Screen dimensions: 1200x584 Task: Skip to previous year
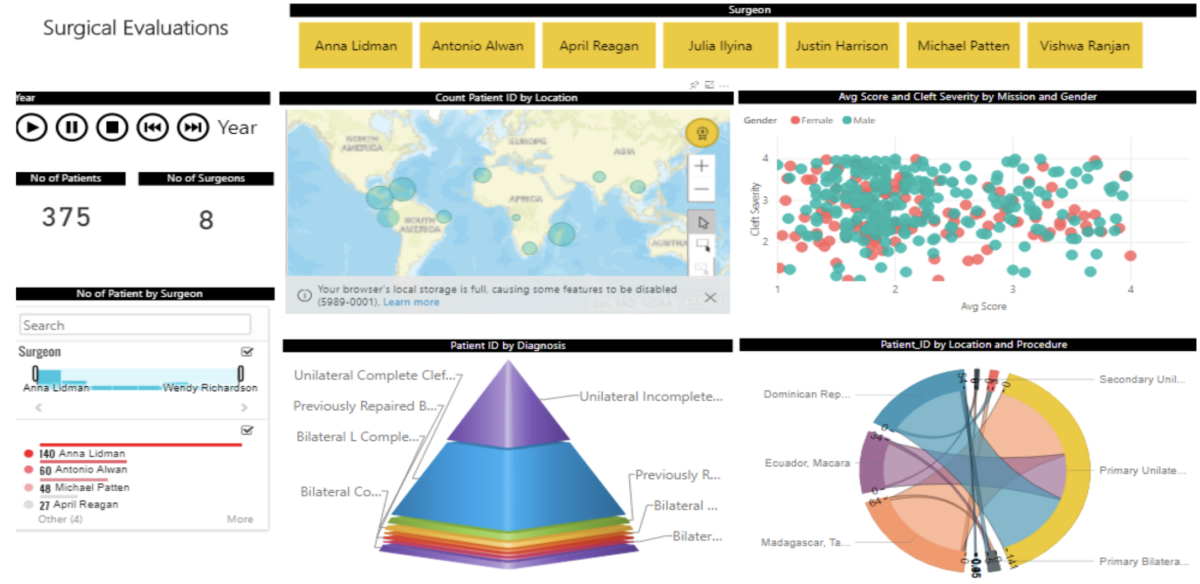point(152,127)
